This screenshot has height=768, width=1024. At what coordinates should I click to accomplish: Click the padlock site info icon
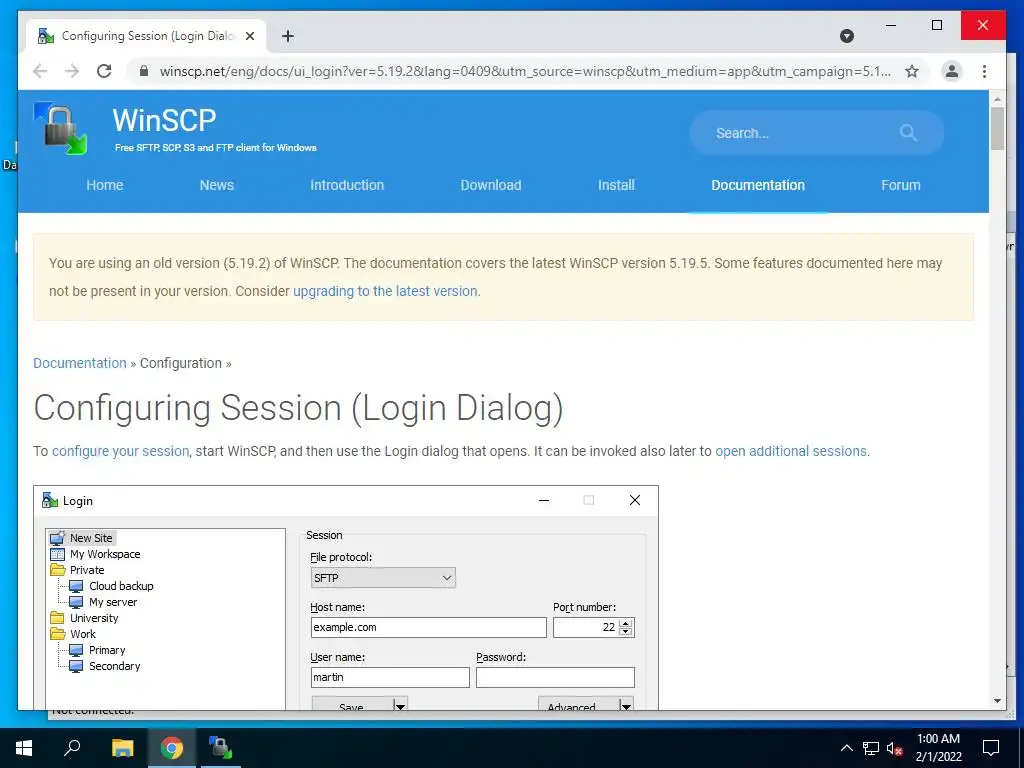[144, 71]
